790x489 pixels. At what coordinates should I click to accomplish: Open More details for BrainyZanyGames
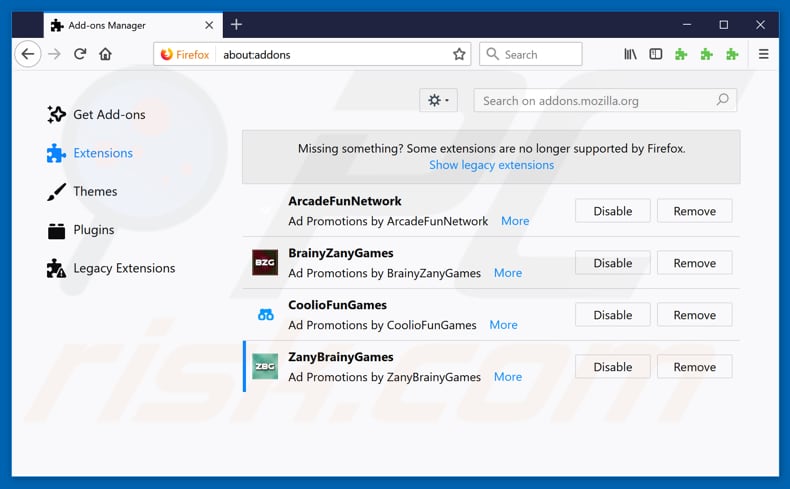(x=508, y=273)
